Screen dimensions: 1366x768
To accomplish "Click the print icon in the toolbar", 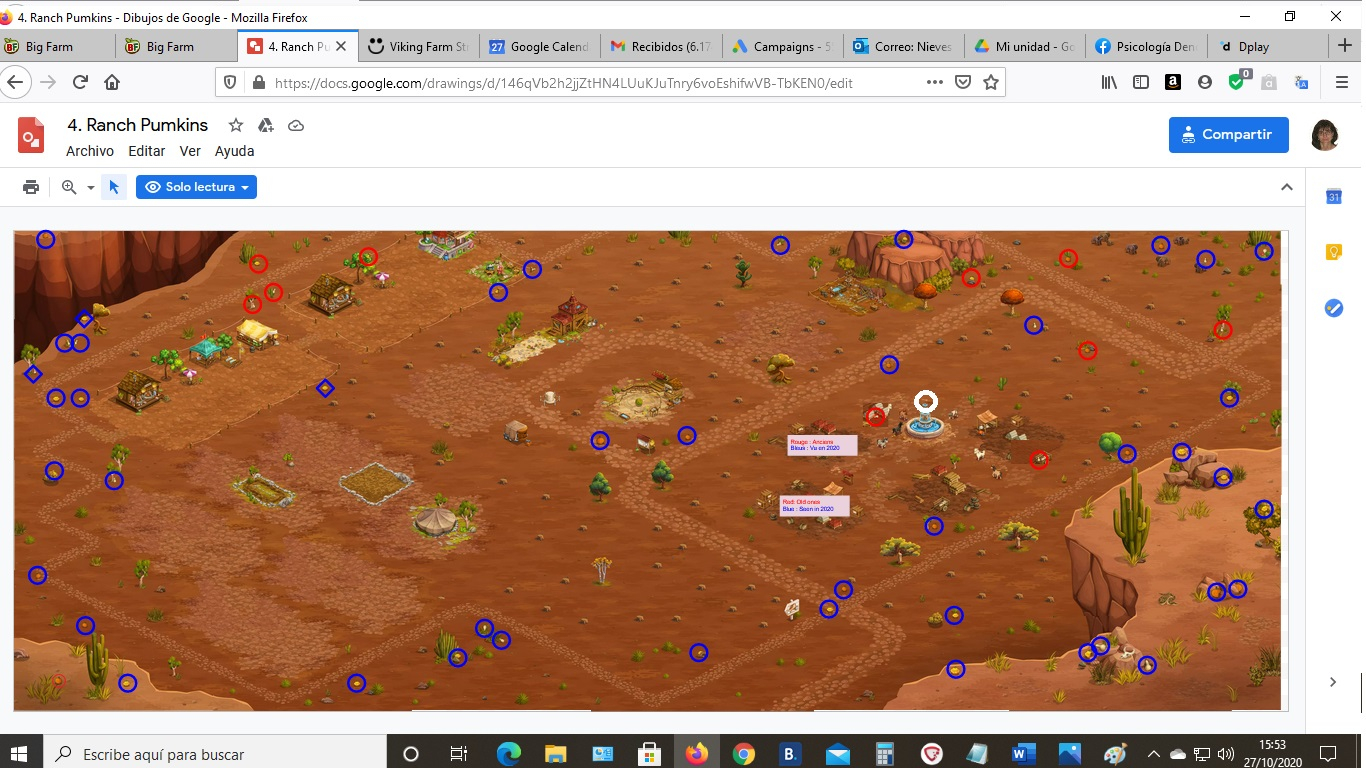I will (31, 187).
